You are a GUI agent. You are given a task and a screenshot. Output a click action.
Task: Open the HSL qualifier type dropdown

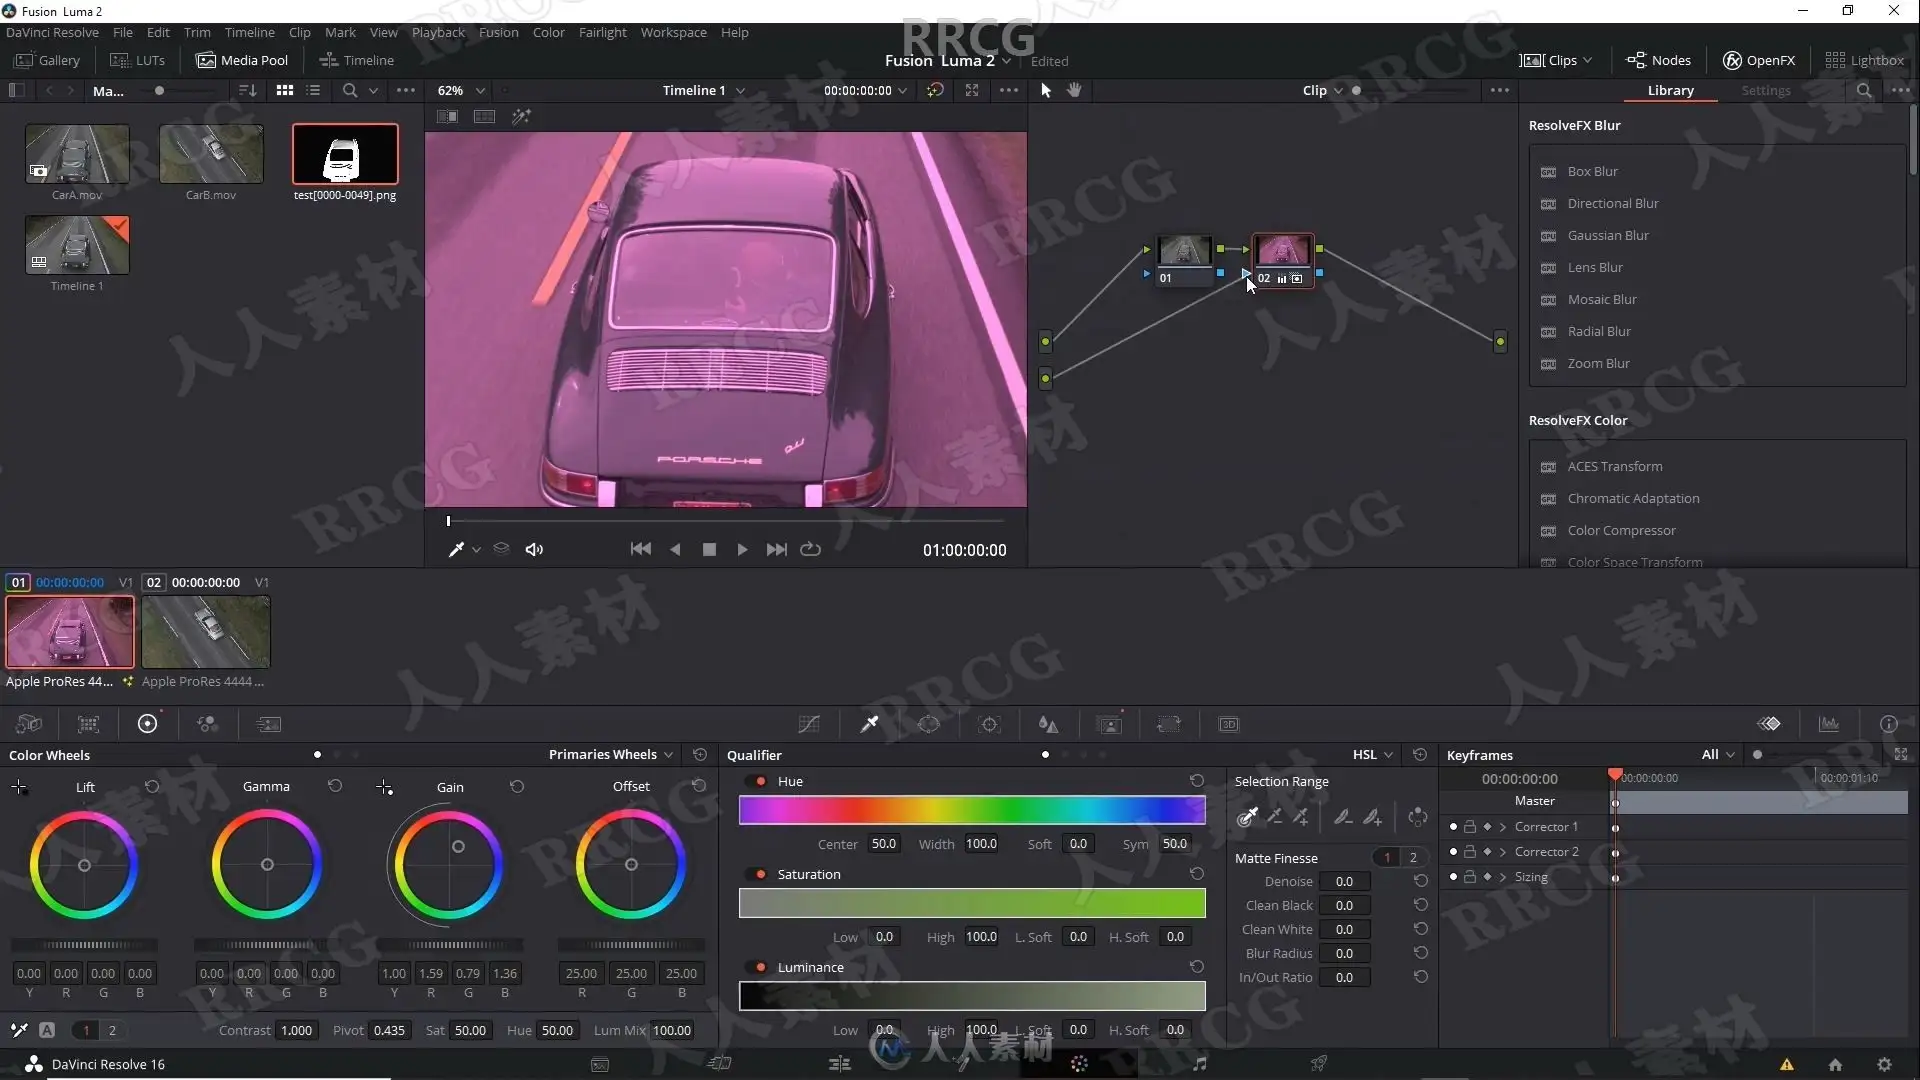[x=1373, y=755]
